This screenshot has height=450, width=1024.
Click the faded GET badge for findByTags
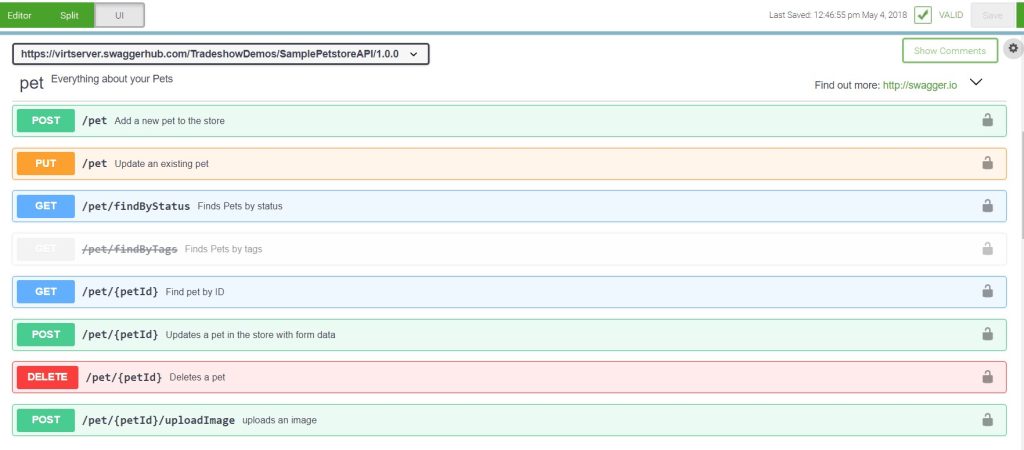coord(46,249)
